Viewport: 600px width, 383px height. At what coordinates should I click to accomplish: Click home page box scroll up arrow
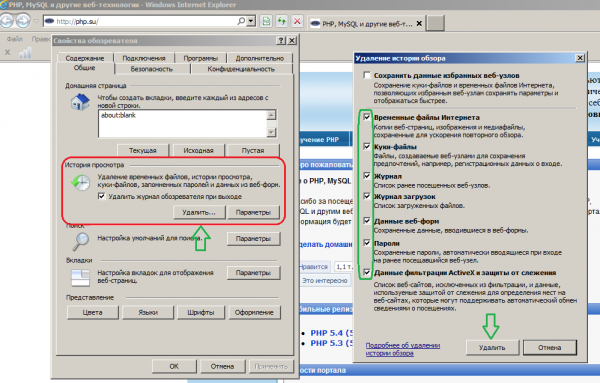(x=271, y=115)
